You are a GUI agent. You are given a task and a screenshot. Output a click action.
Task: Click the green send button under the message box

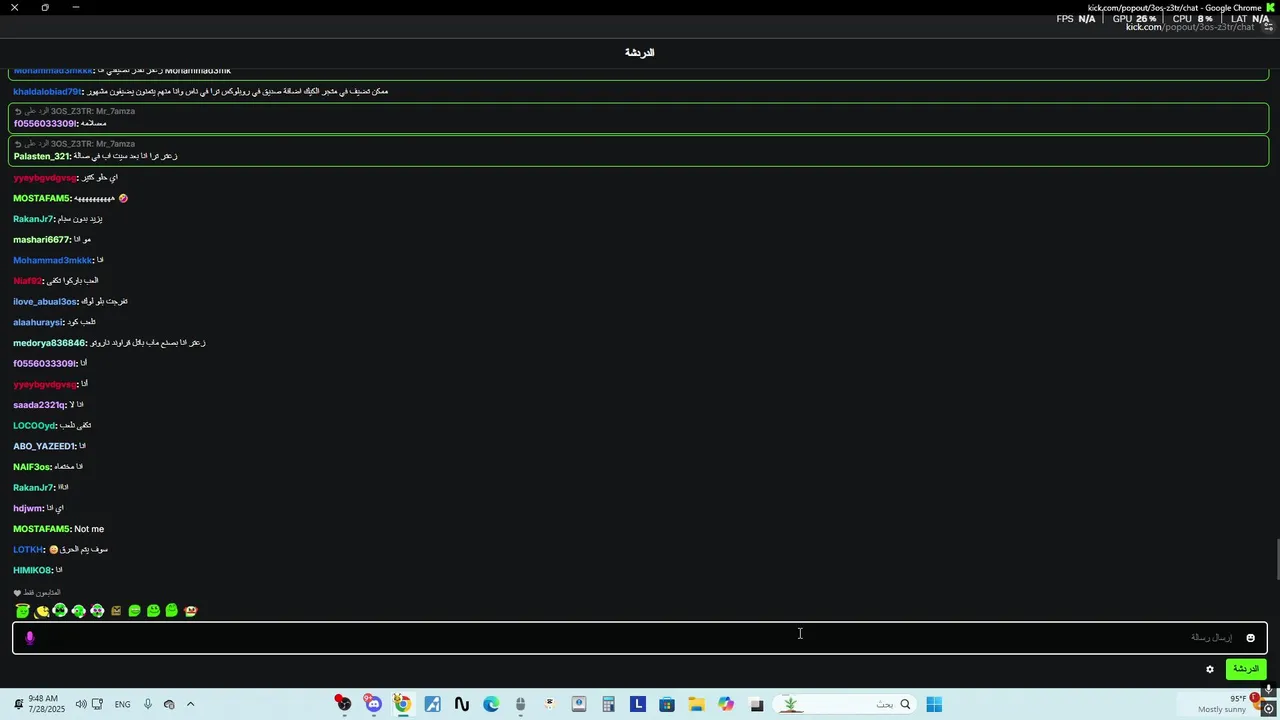pos(1246,669)
